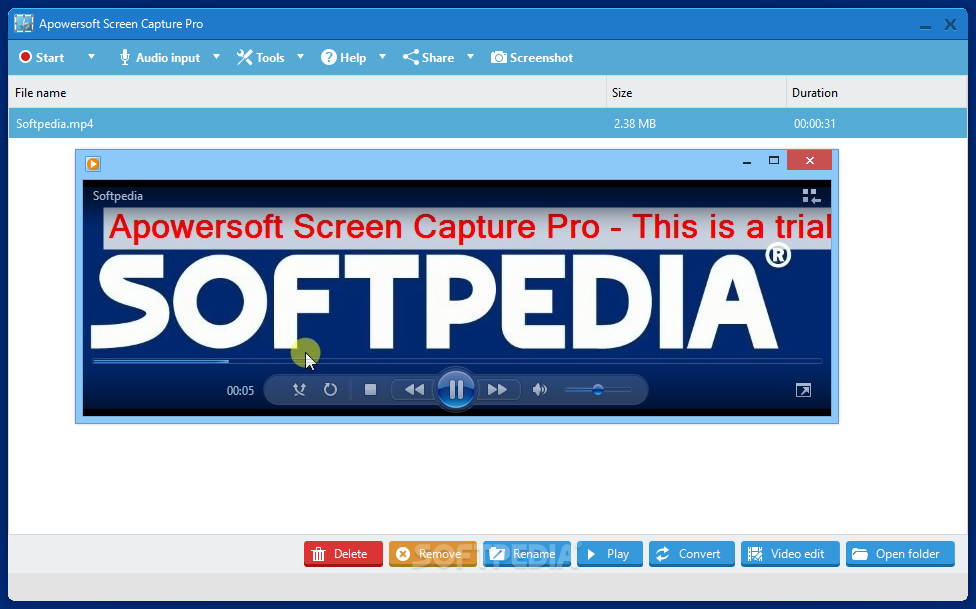
Task: Open Video edit for the file
Action: coord(790,554)
